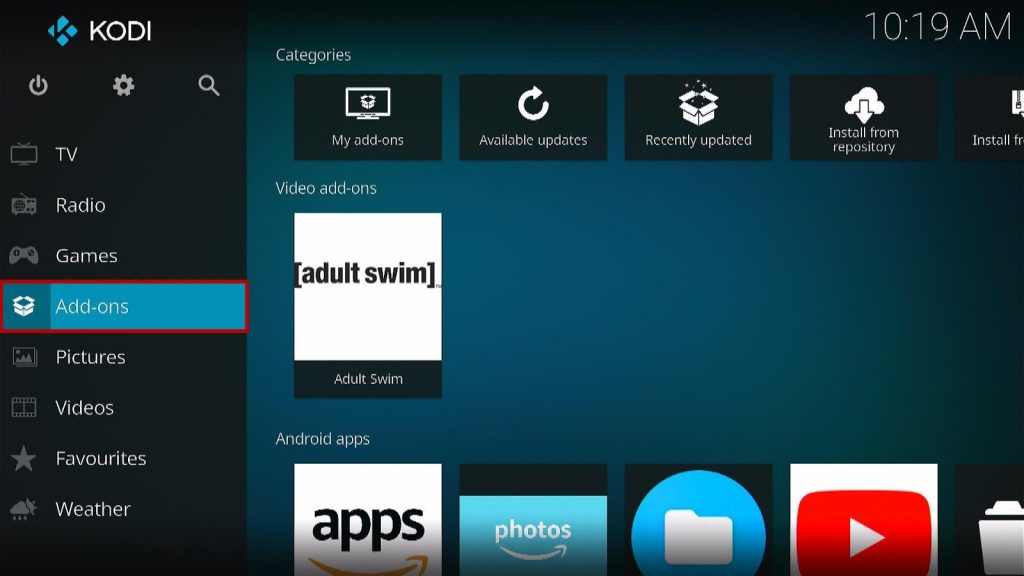This screenshot has height=576, width=1024.
Task: Click the Add-ons box icon in sidebar
Action: tap(24, 306)
